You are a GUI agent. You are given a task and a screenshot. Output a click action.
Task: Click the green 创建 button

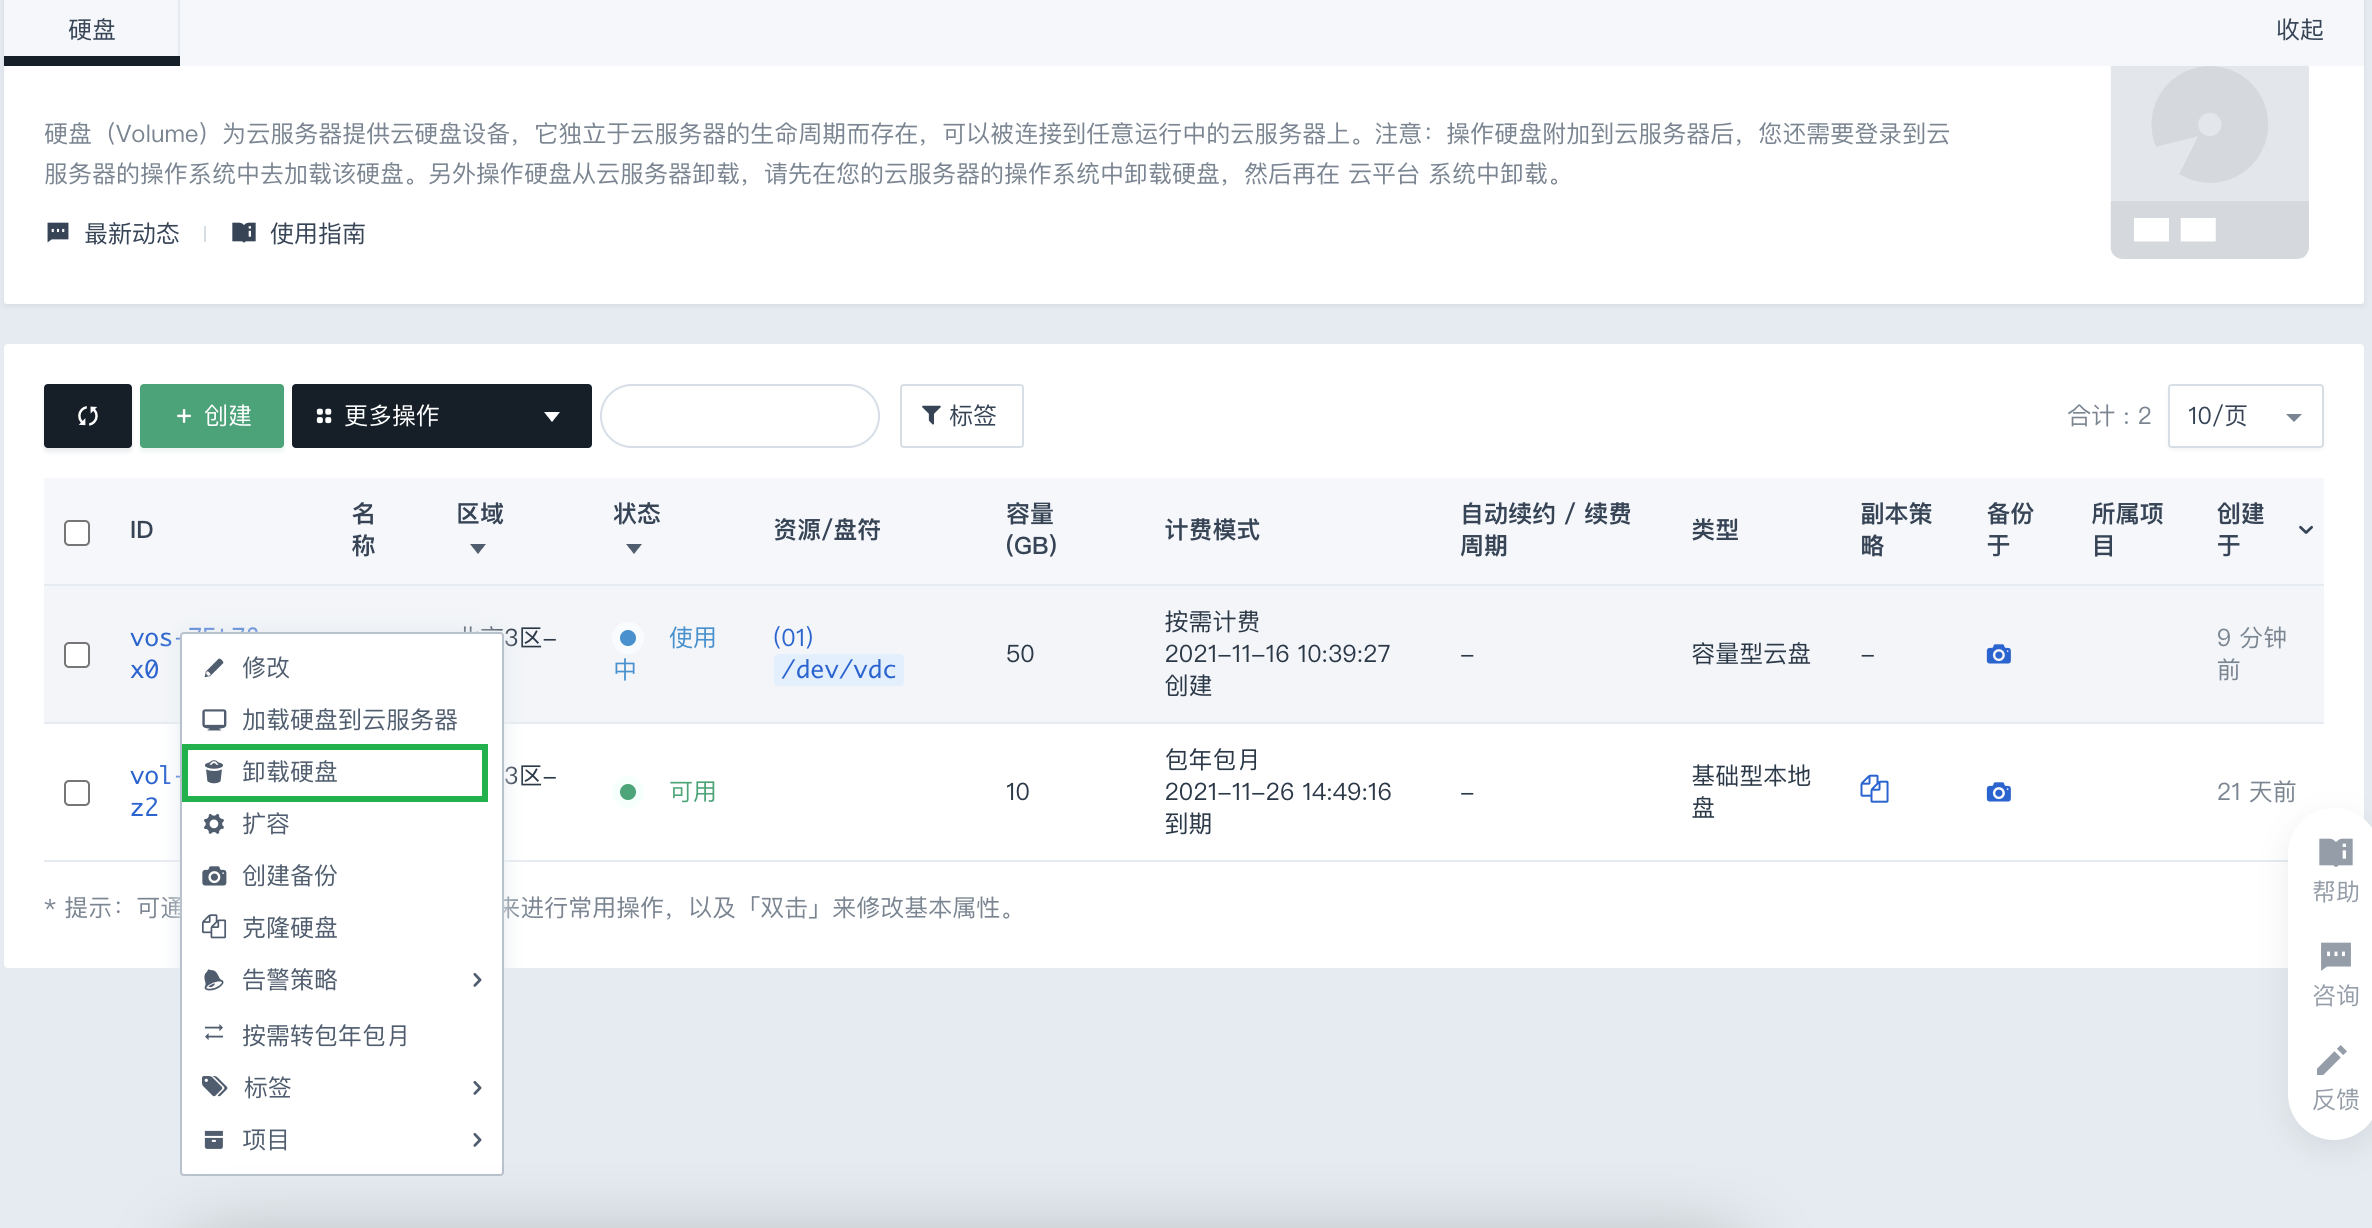click(x=212, y=416)
